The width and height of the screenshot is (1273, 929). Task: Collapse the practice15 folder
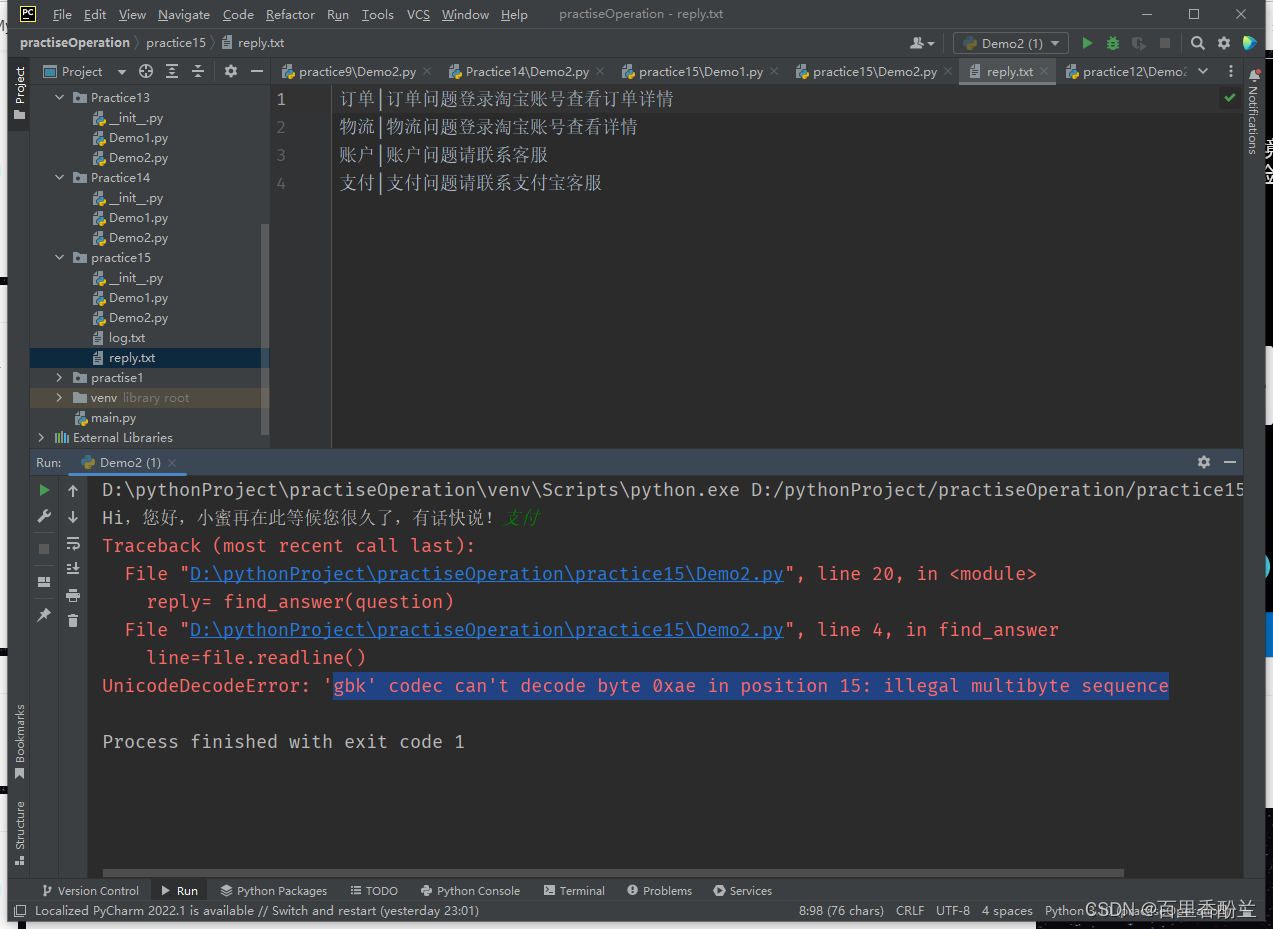point(59,257)
